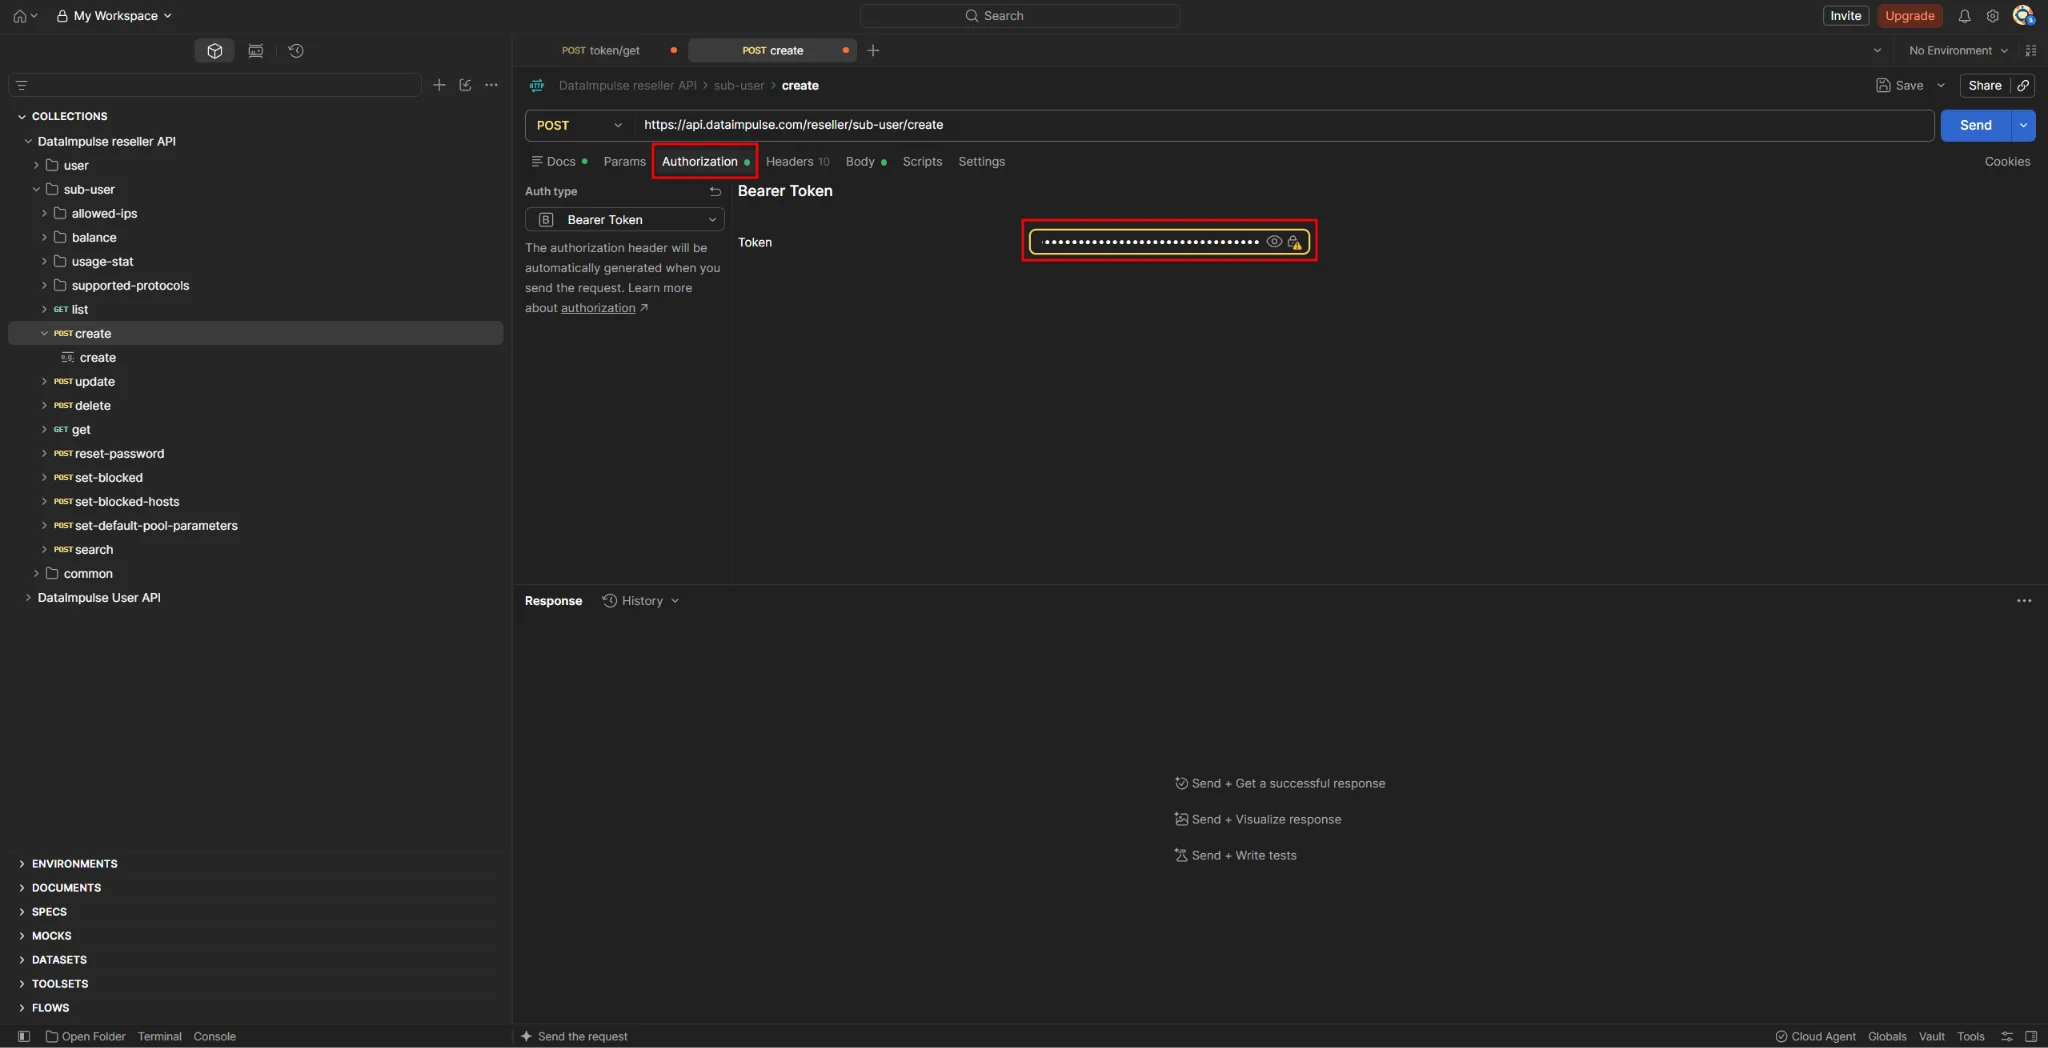
Task: Open the authorization learn more link
Action: coord(598,308)
